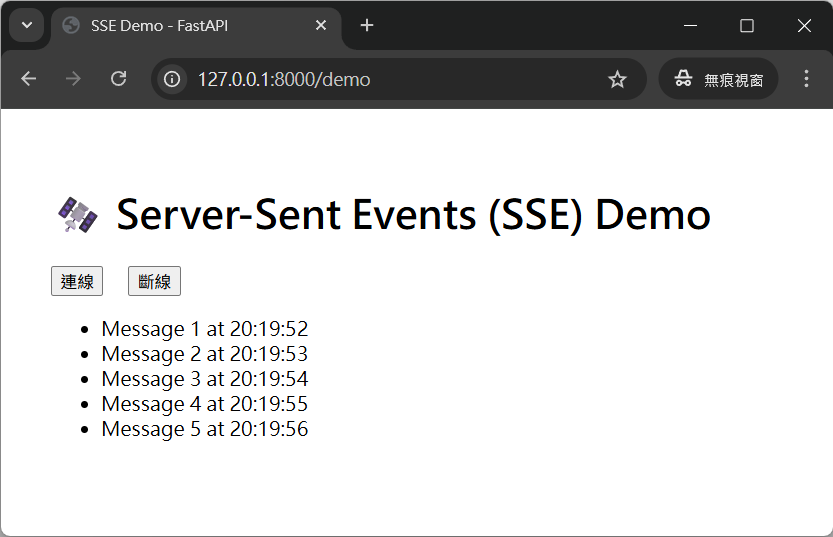Viewport: 833px width, 537px height.
Task: Select the SSE Demo - FastAPI tab
Action: coord(180,26)
